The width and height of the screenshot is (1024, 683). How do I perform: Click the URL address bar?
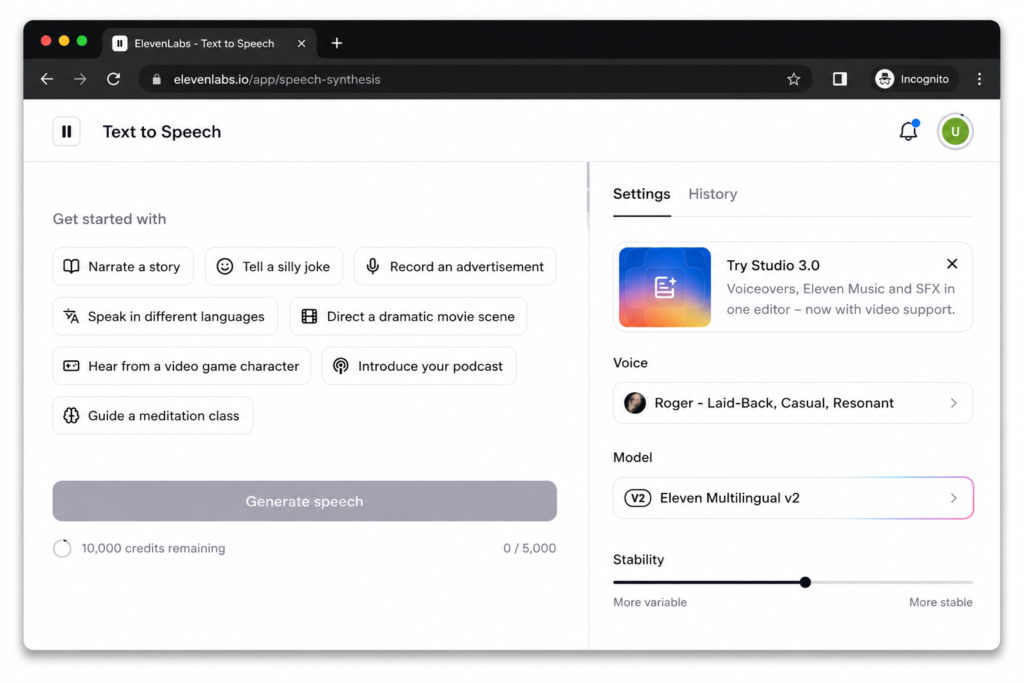pos(475,79)
